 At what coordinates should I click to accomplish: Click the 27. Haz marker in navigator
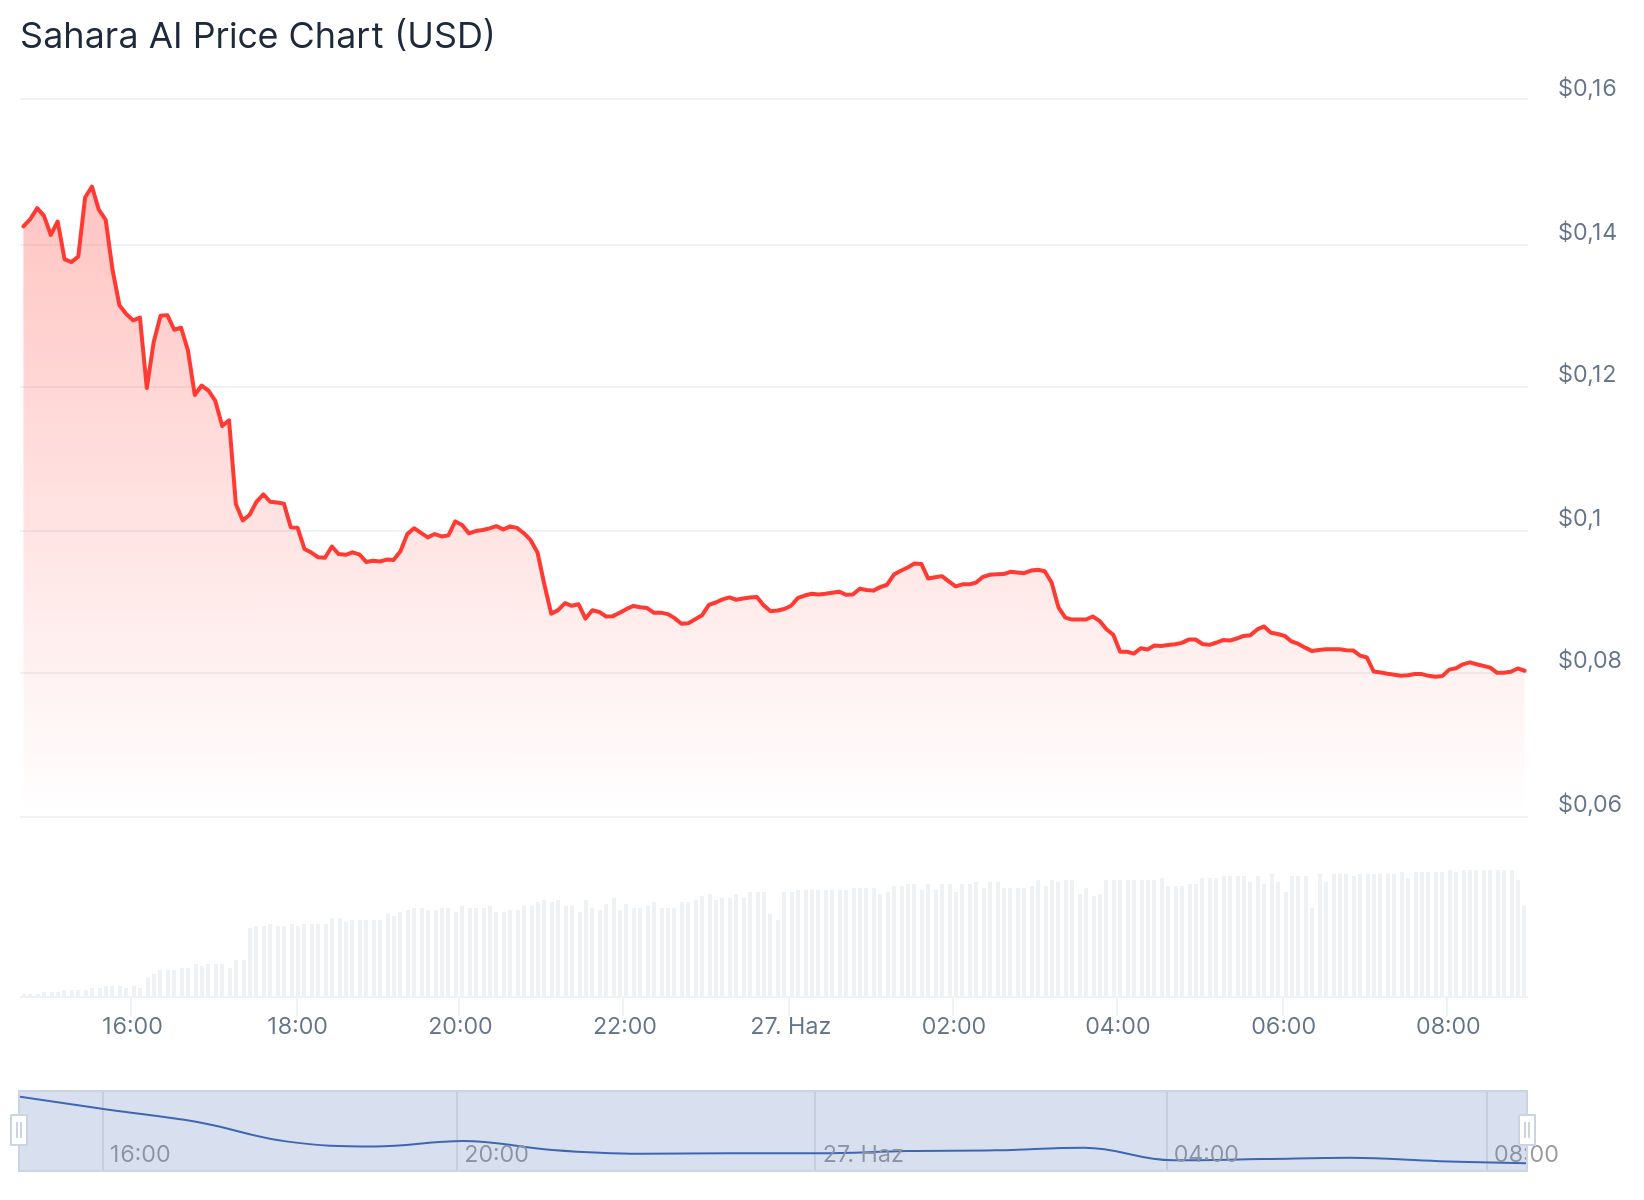tap(862, 1154)
